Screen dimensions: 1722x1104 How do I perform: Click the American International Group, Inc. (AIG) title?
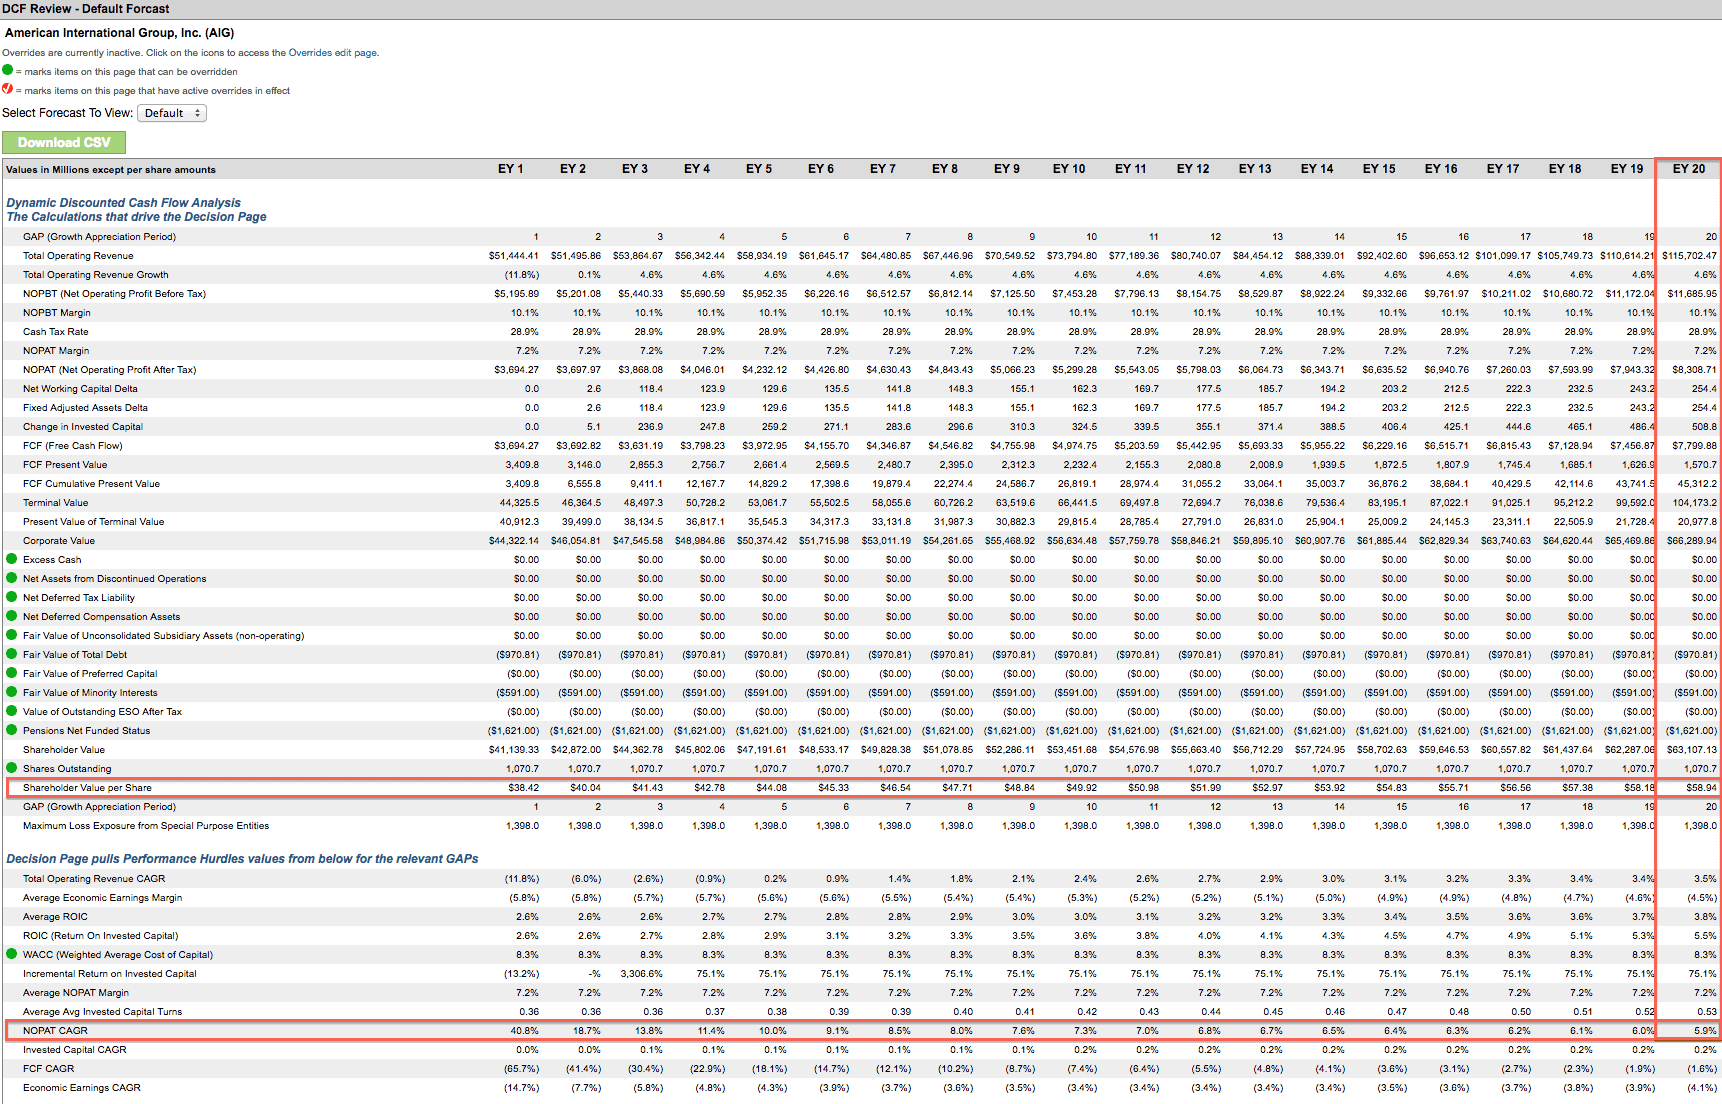pyautogui.click(x=120, y=33)
